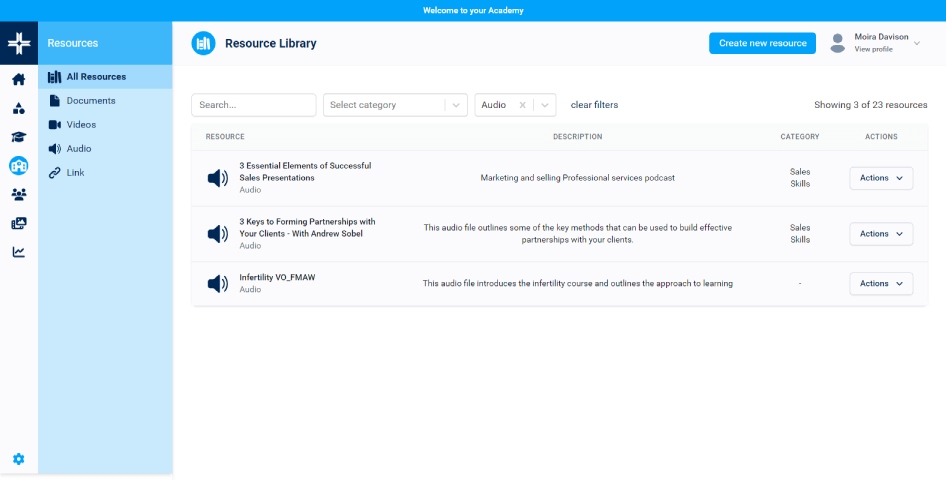
Task: Open the analytics line chart icon
Action: click(x=18, y=252)
